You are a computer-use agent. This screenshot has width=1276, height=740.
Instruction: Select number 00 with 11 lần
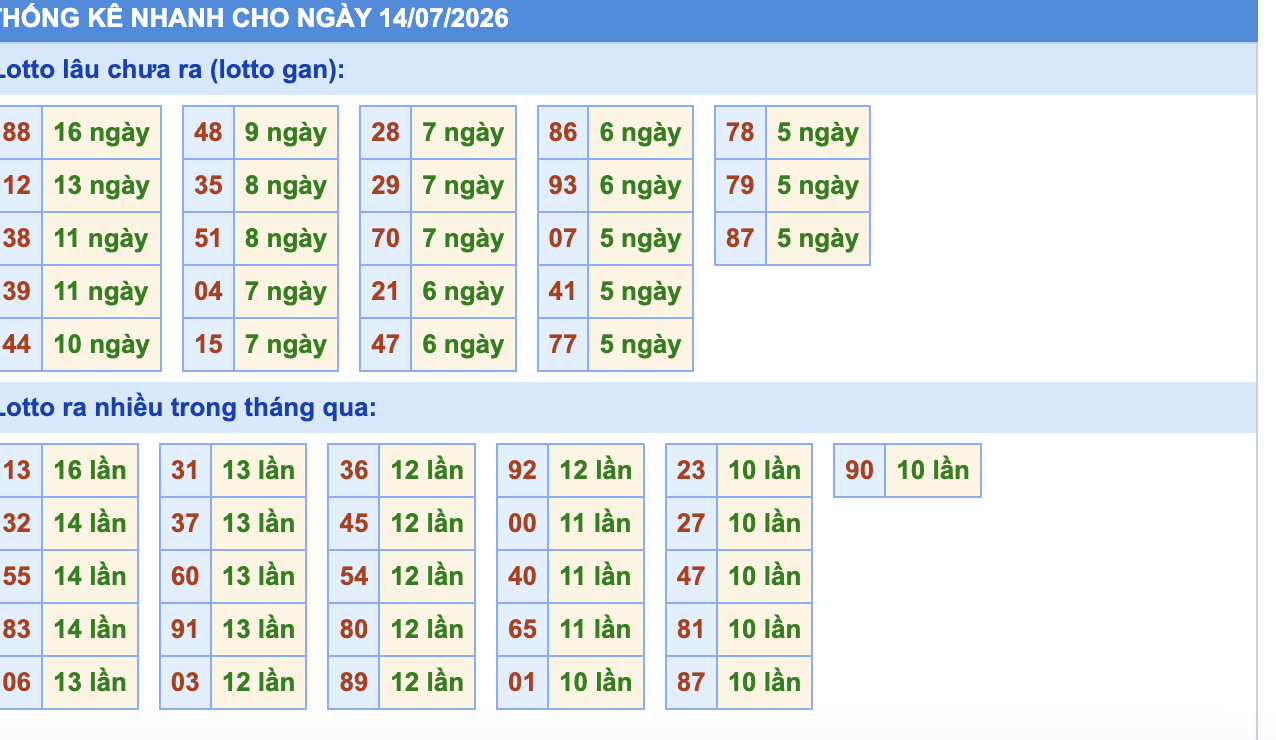[x=522, y=523]
